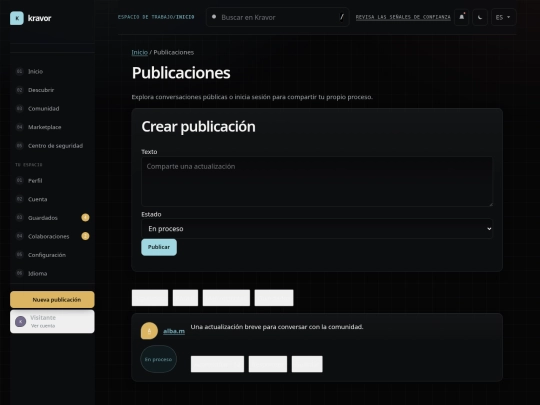Click the search dot icon
The height and width of the screenshot is (405, 540).
click(214, 17)
